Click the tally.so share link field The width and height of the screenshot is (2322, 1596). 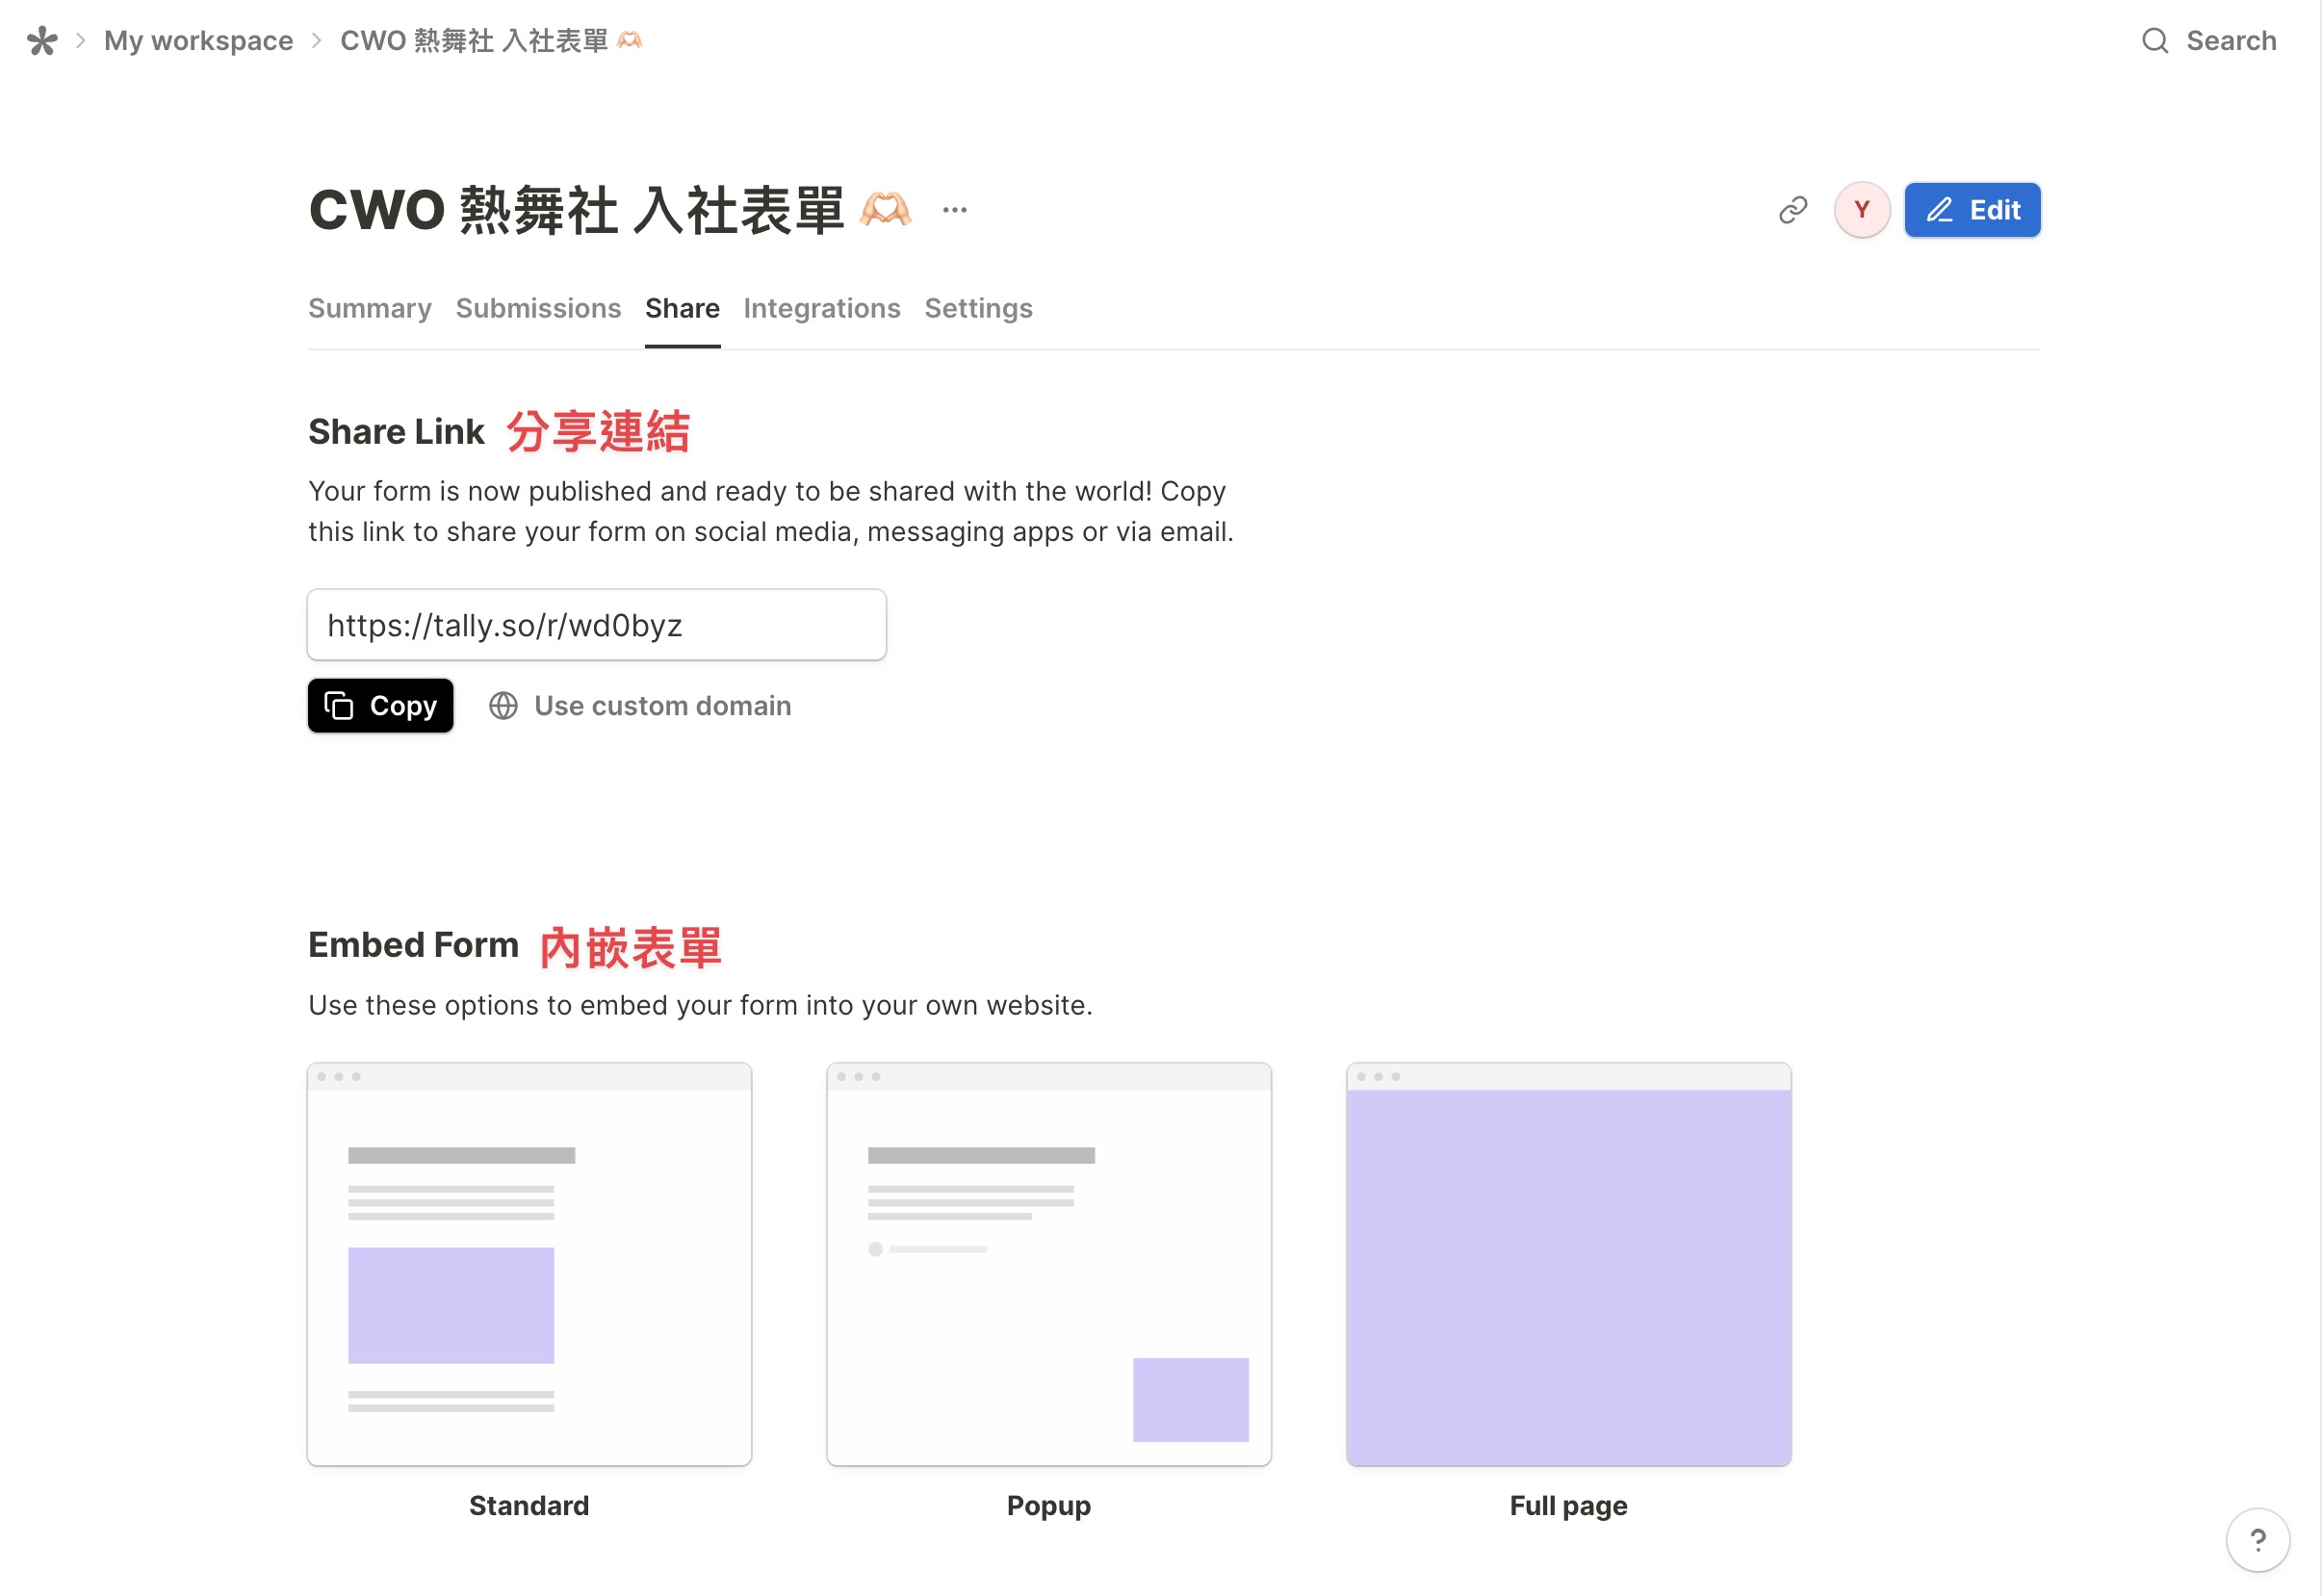coord(597,625)
